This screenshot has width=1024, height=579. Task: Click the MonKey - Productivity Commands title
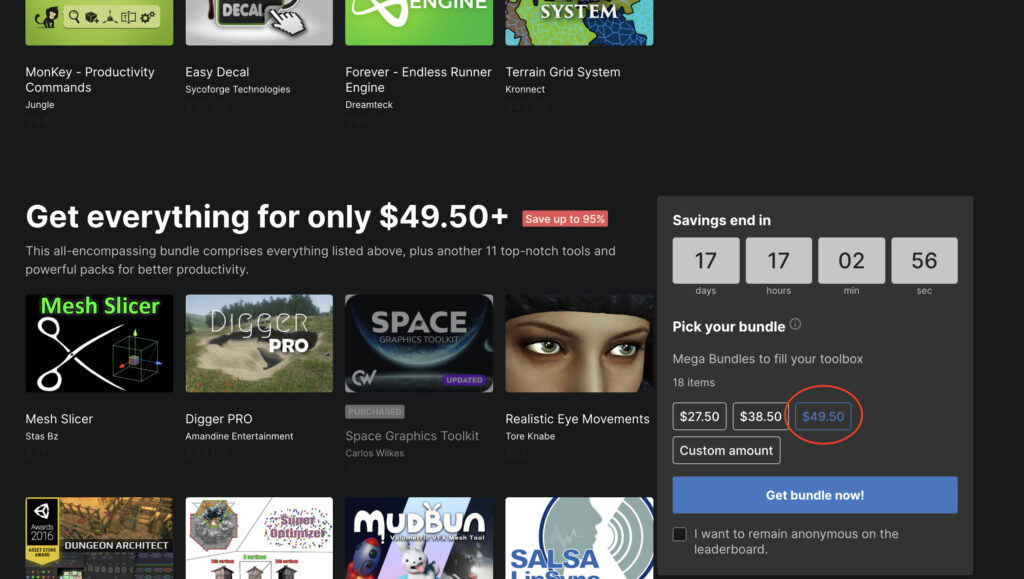tap(90, 80)
